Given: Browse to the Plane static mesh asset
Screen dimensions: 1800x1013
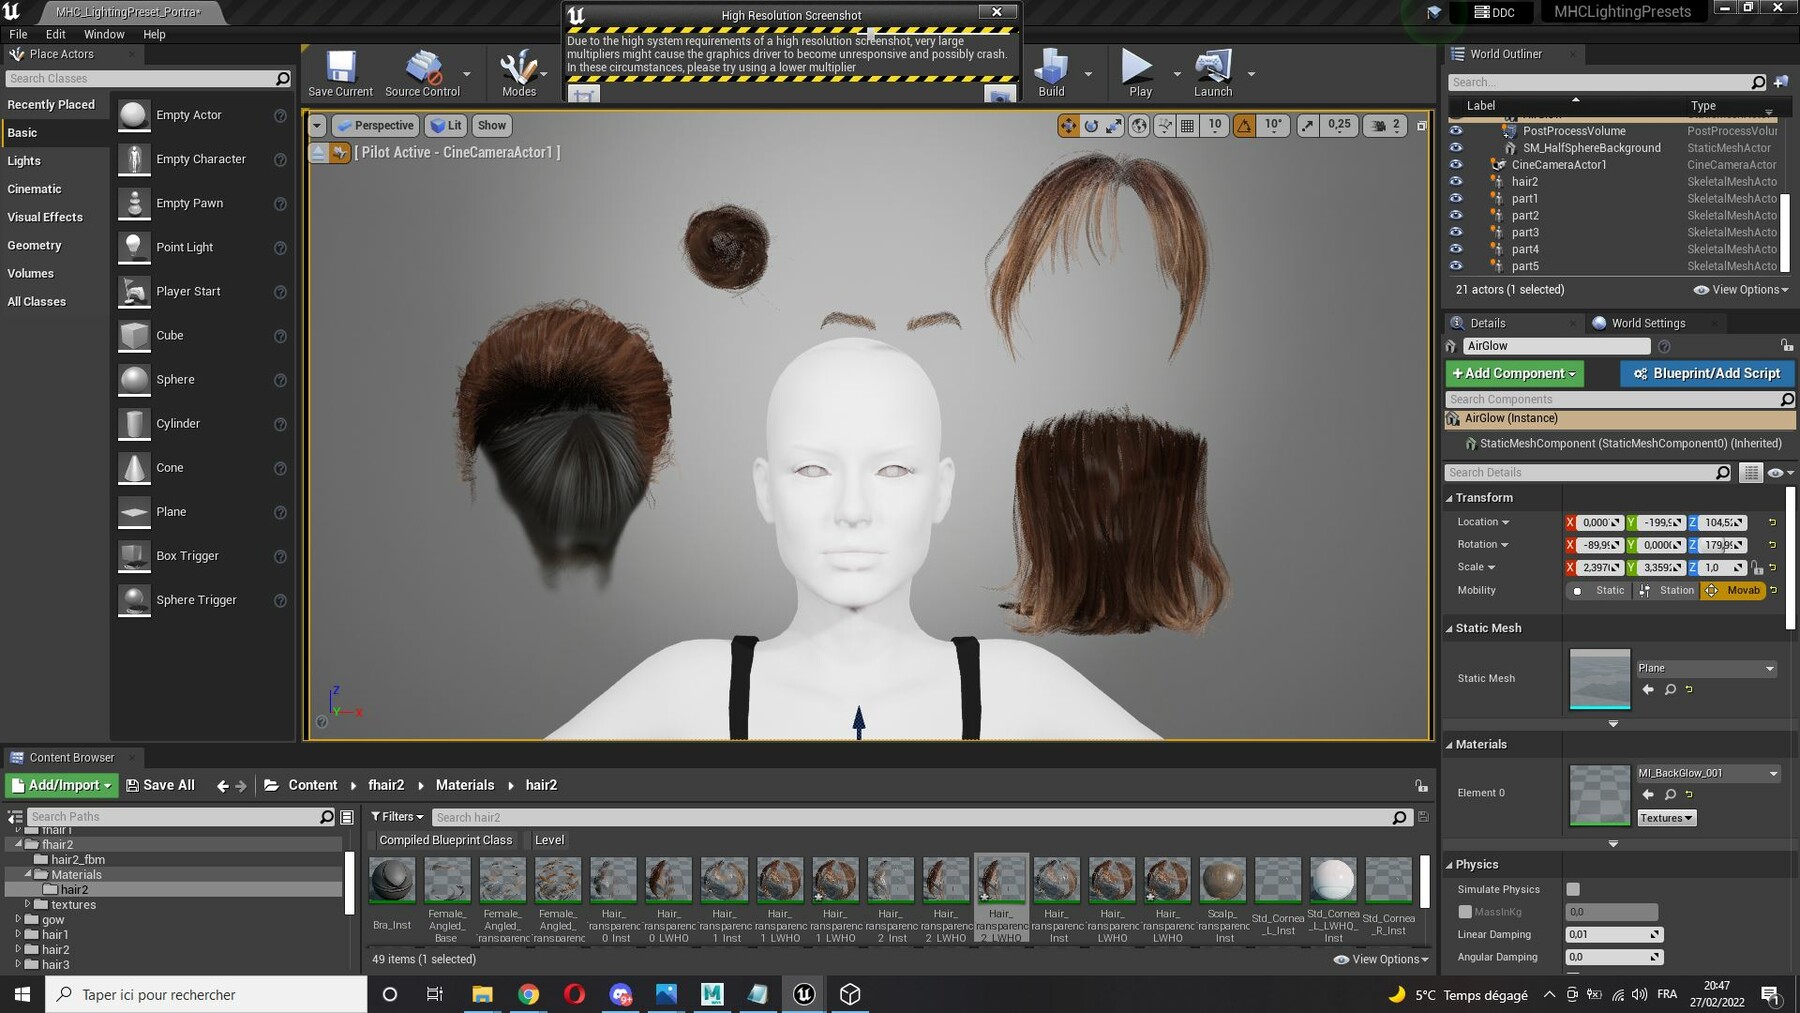Looking at the screenshot, I should (1669, 689).
